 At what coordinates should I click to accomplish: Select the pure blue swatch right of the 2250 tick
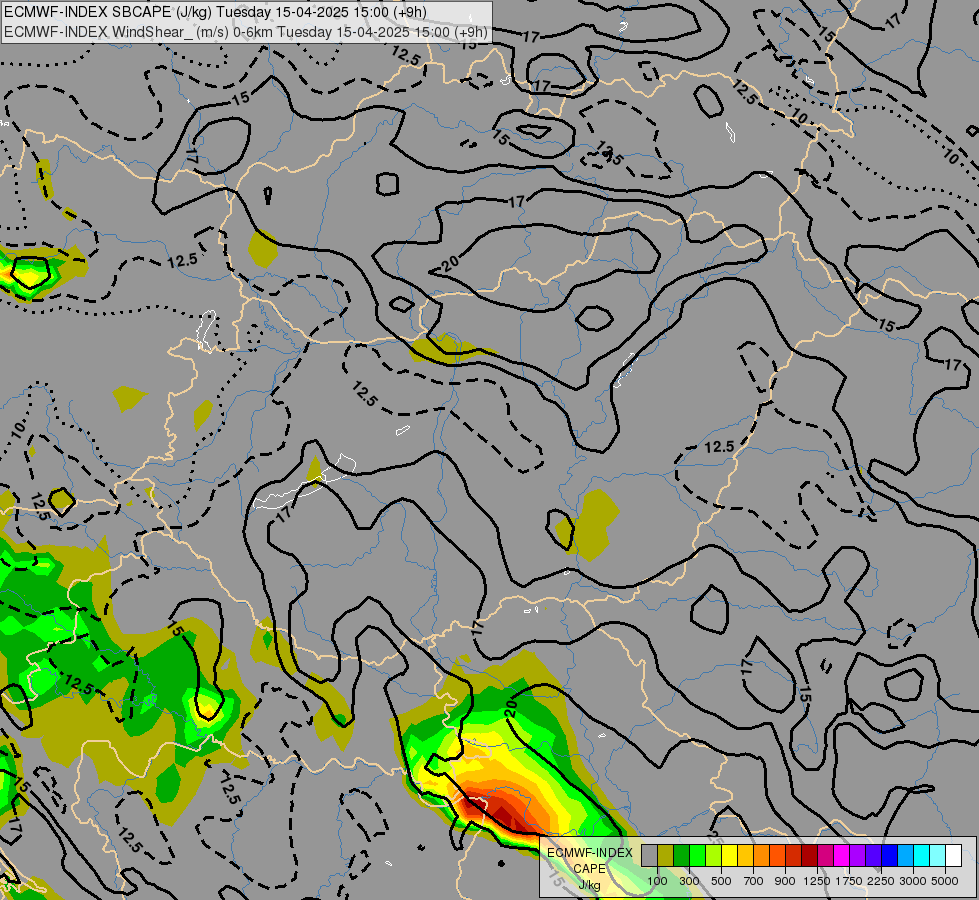(x=889, y=855)
